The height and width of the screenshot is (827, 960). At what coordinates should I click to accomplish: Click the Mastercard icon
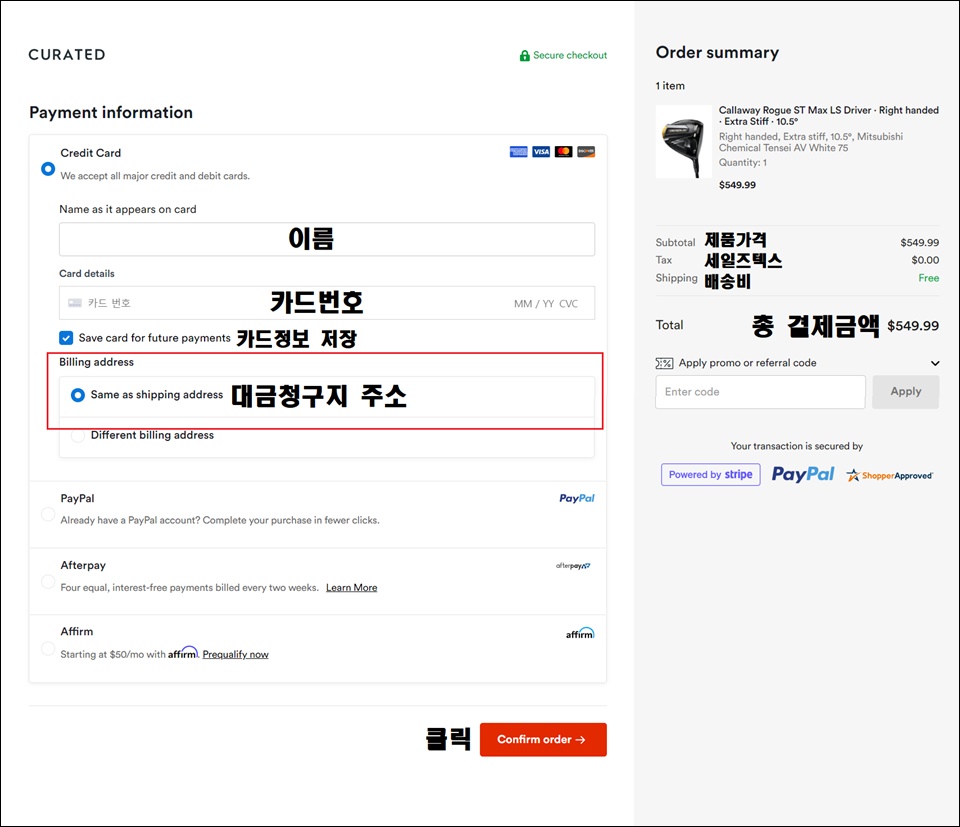pyautogui.click(x=563, y=152)
